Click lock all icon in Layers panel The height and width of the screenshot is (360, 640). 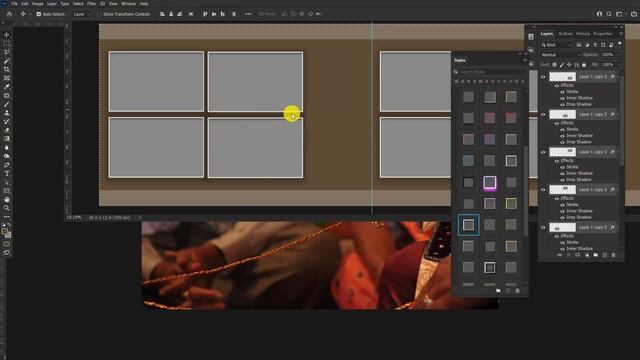click(584, 64)
